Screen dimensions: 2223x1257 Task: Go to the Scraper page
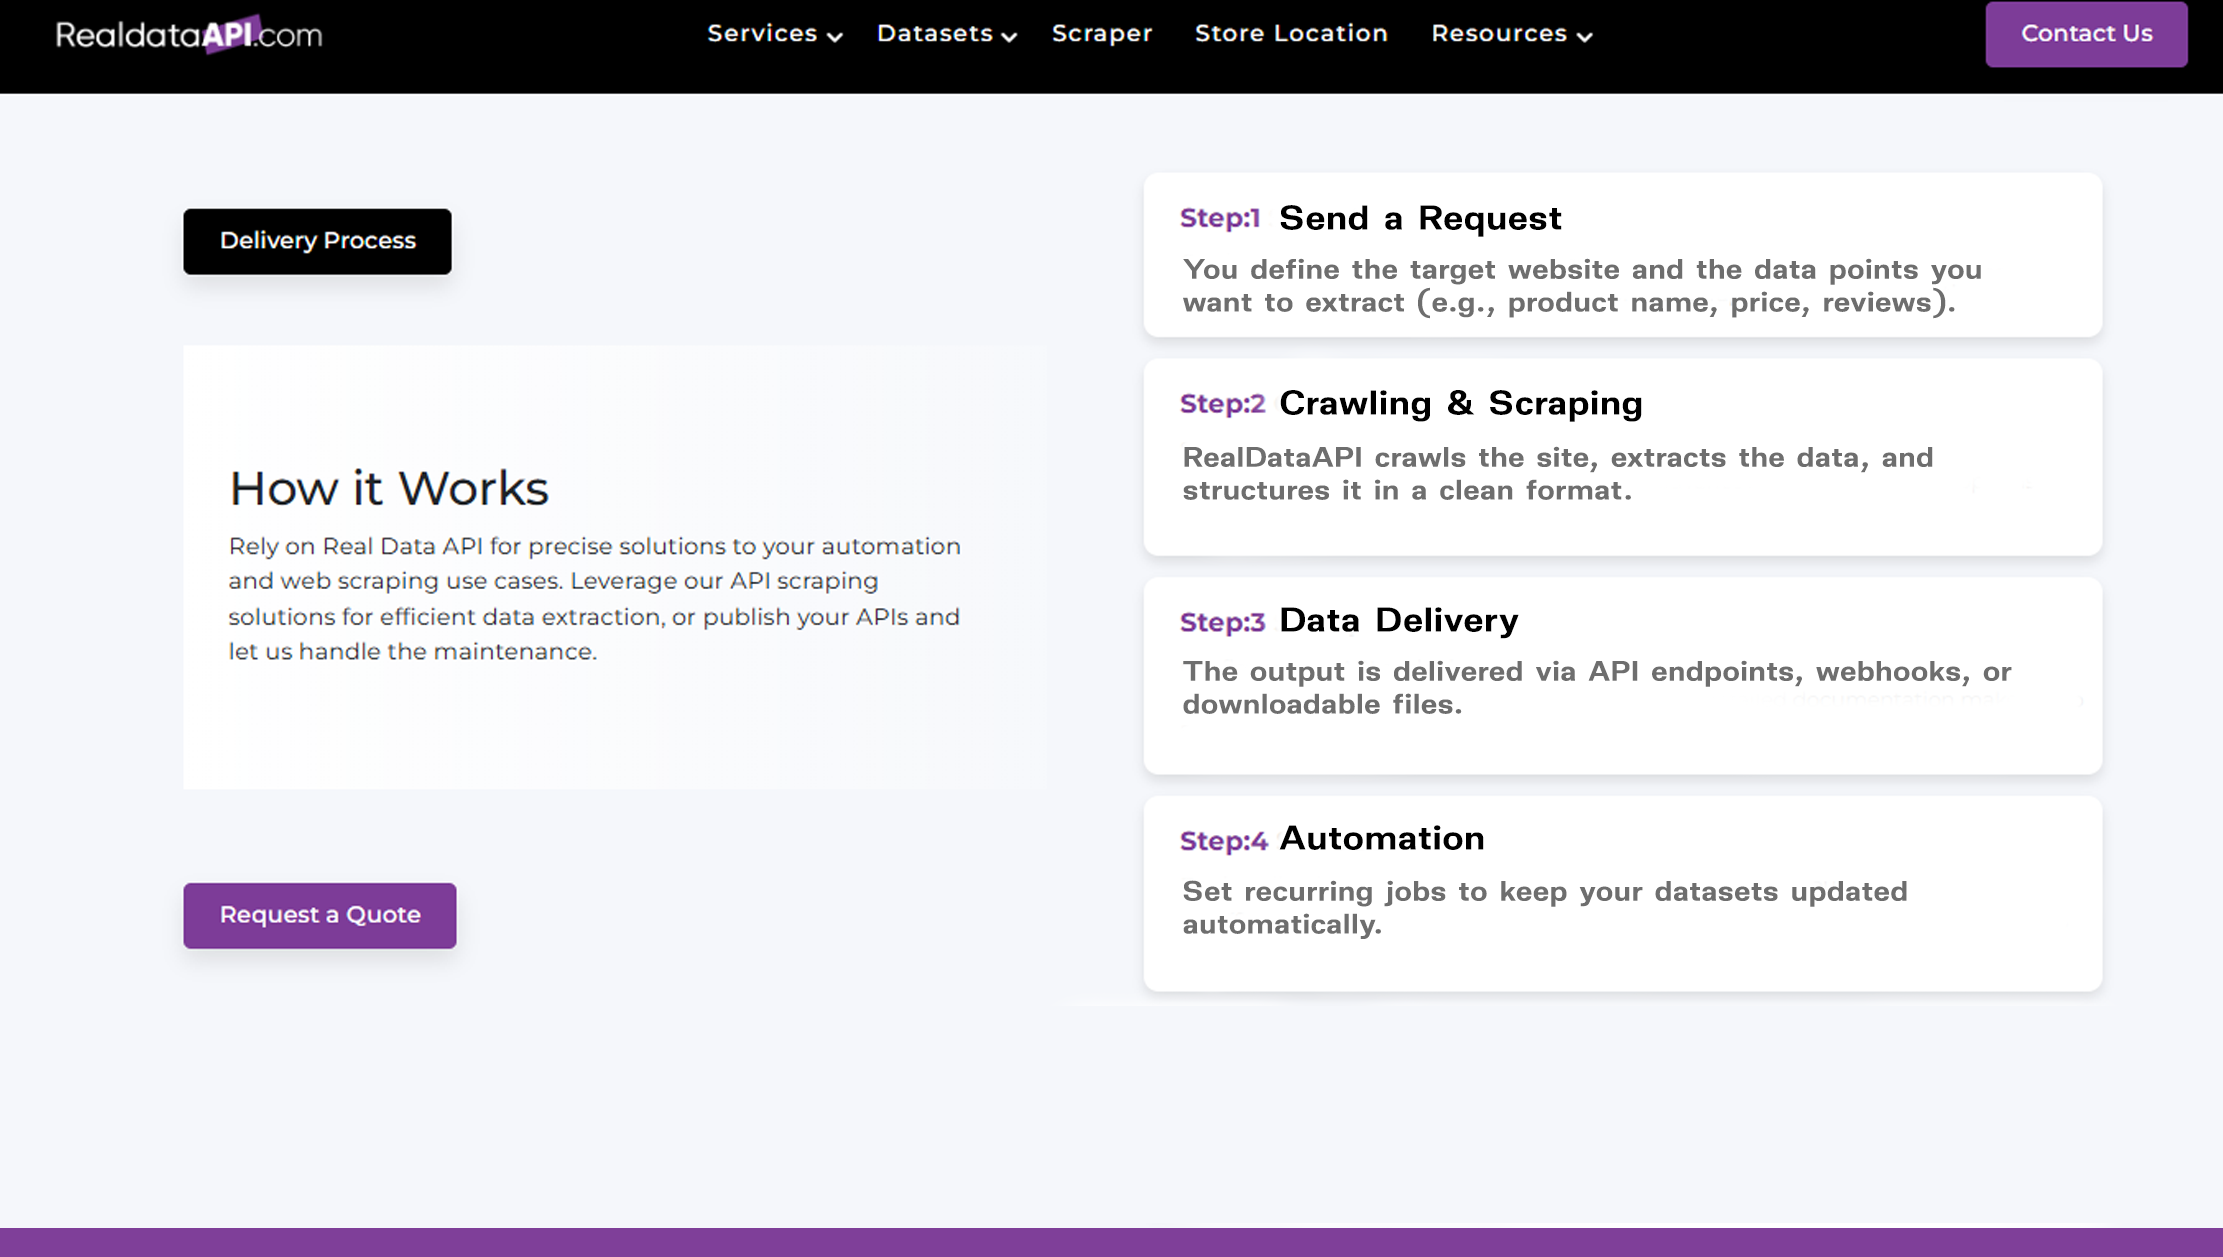click(x=1102, y=33)
